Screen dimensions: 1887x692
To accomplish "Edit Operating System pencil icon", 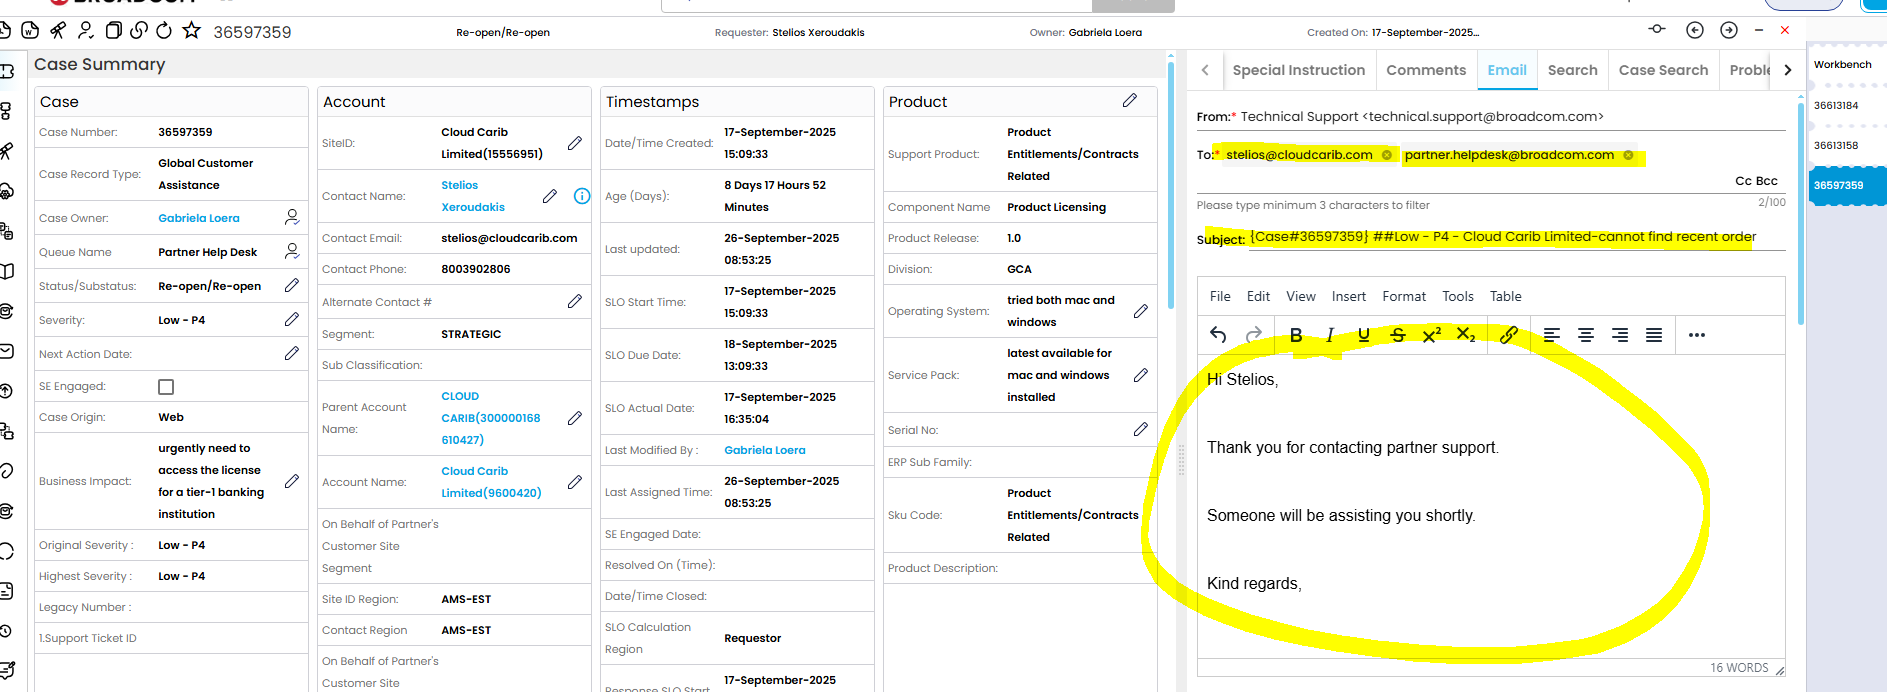I will tap(1141, 311).
